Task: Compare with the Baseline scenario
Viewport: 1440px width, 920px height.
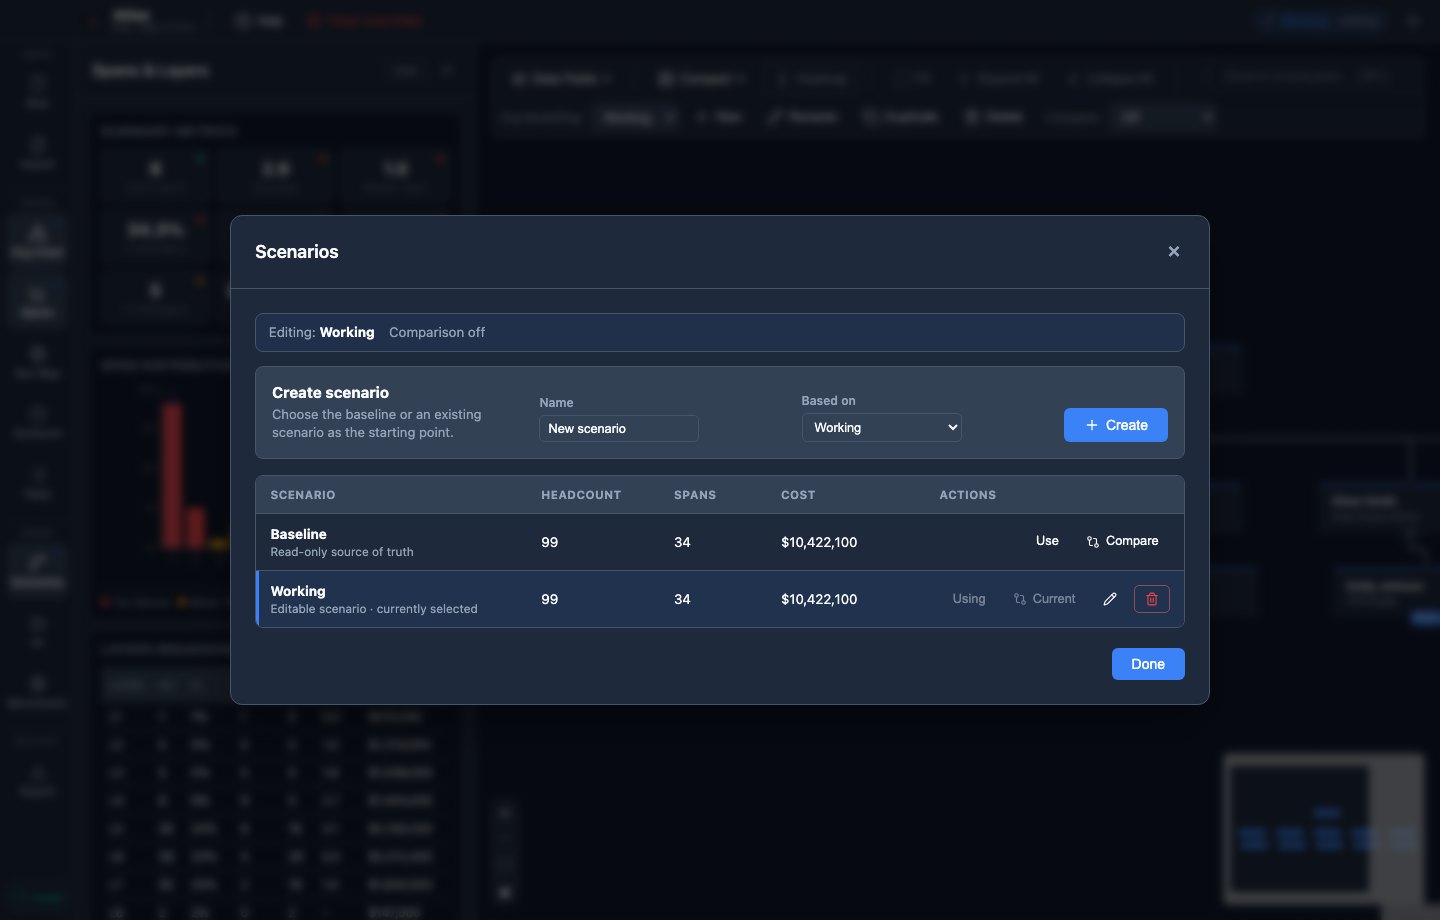Action: pos(1122,541)
